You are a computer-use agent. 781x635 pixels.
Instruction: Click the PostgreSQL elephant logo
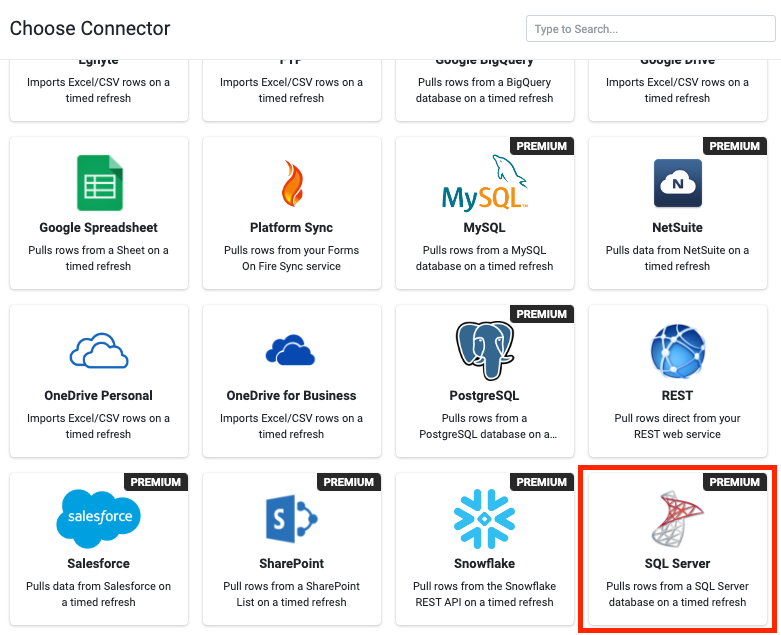click(485, 351)
